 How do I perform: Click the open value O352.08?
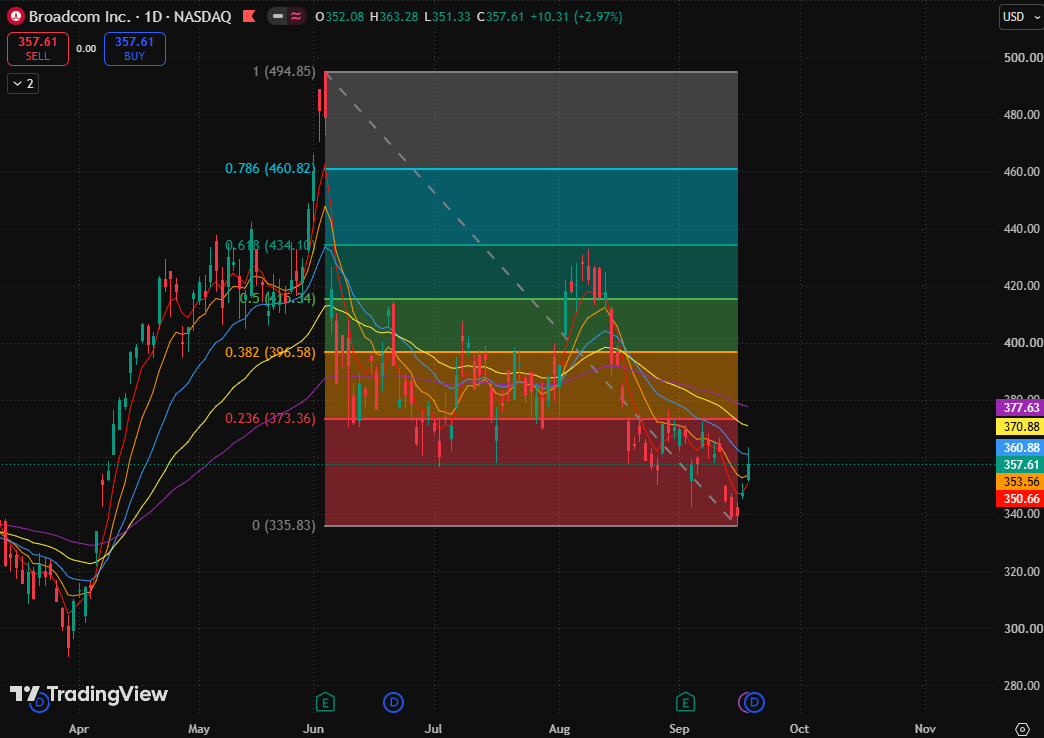[x=340, y=17]
